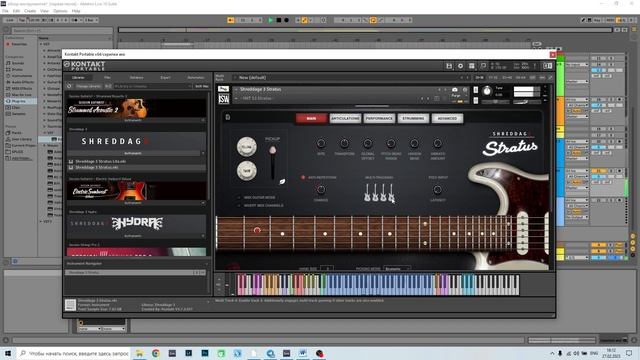This screenshot has width=640, height=360.
Task: Open the notification center icon in system tray
Action: [629, 353]
